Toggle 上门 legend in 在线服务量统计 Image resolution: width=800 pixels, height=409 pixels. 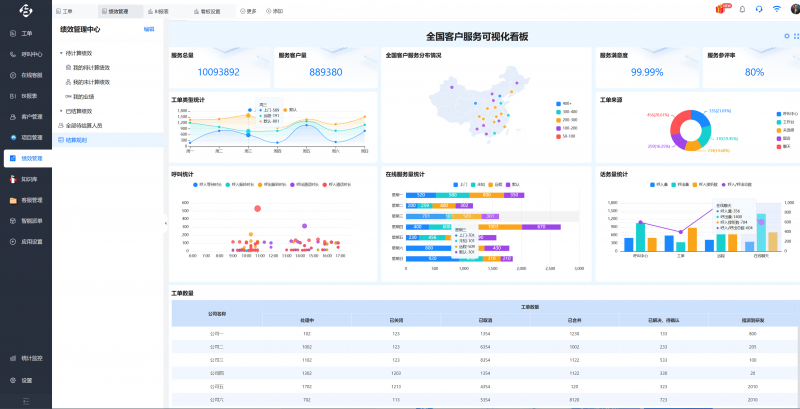(x=461, y=184)
